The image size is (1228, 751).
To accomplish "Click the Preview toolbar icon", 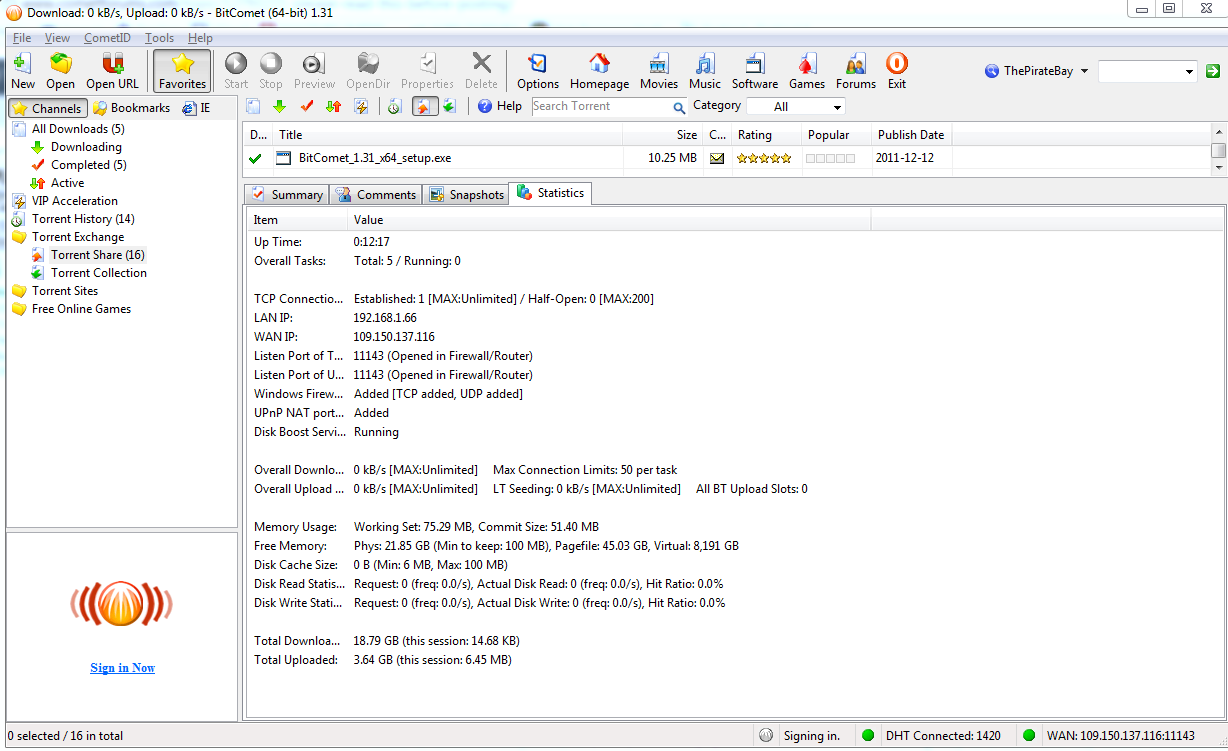I will 314,71.
